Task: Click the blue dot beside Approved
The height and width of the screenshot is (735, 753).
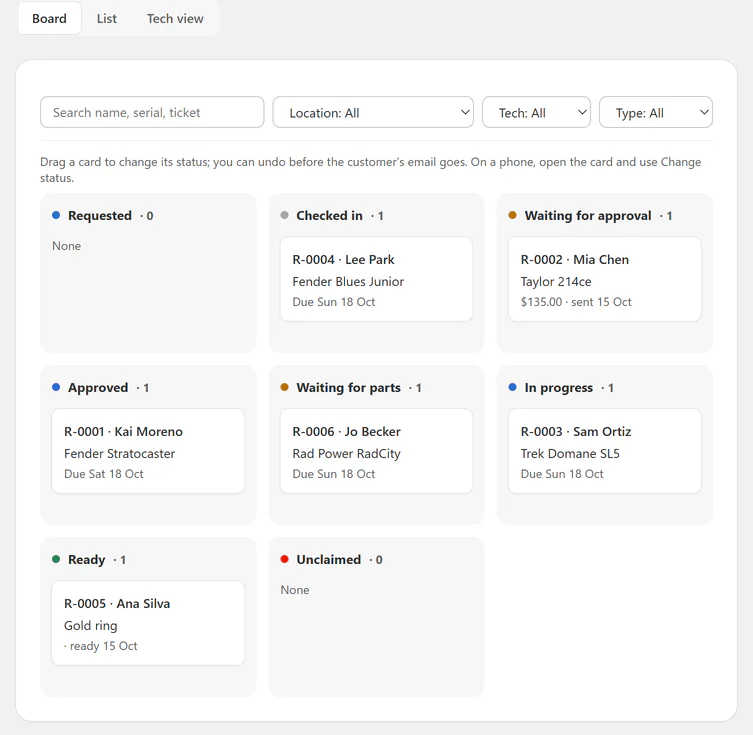Action: point(56,387)
